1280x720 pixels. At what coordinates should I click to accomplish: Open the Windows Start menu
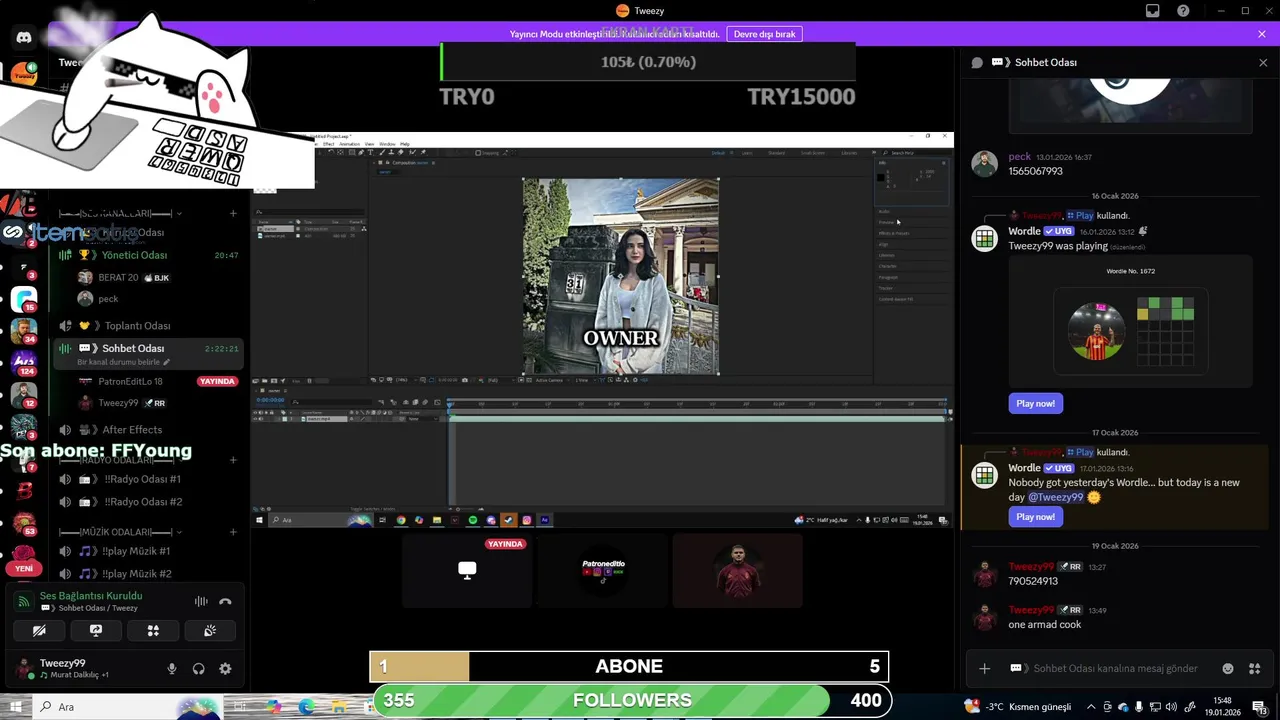[17, 706]
